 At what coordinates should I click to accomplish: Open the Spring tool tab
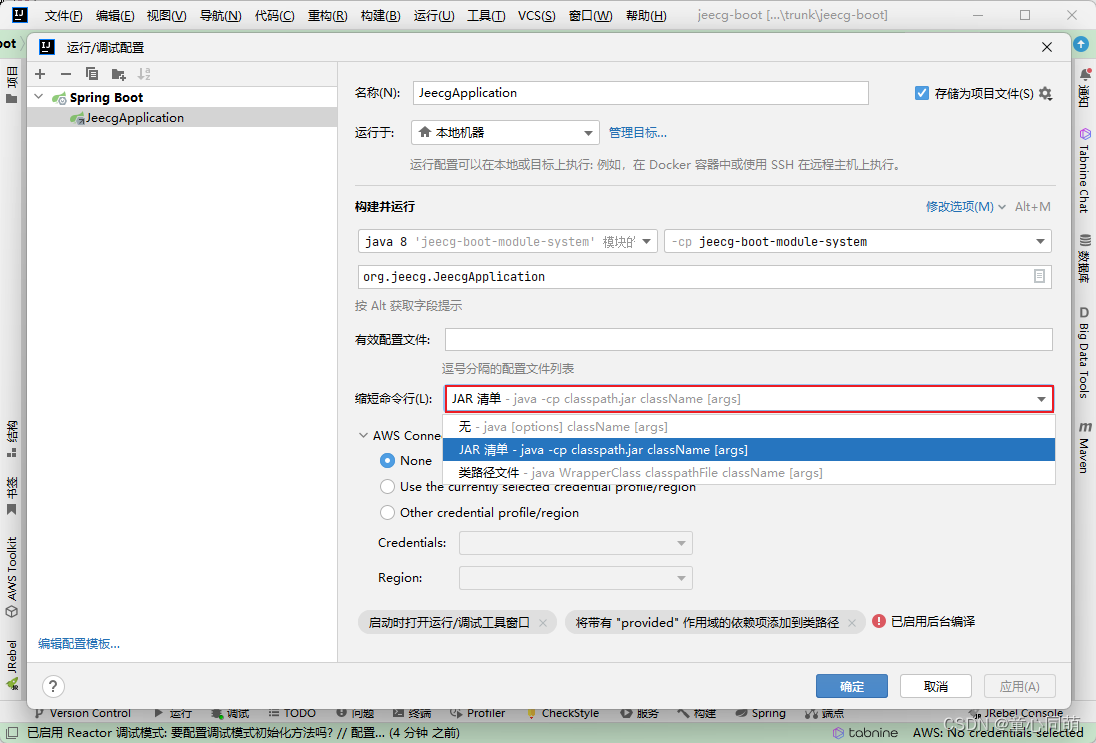[x=761, y=713]
